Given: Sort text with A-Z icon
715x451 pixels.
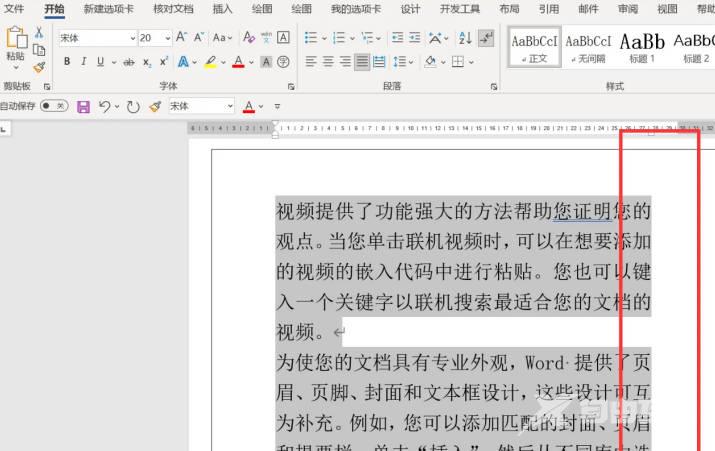Looking at the screenshot, I should pyautogui.click(x=465, y=37).
